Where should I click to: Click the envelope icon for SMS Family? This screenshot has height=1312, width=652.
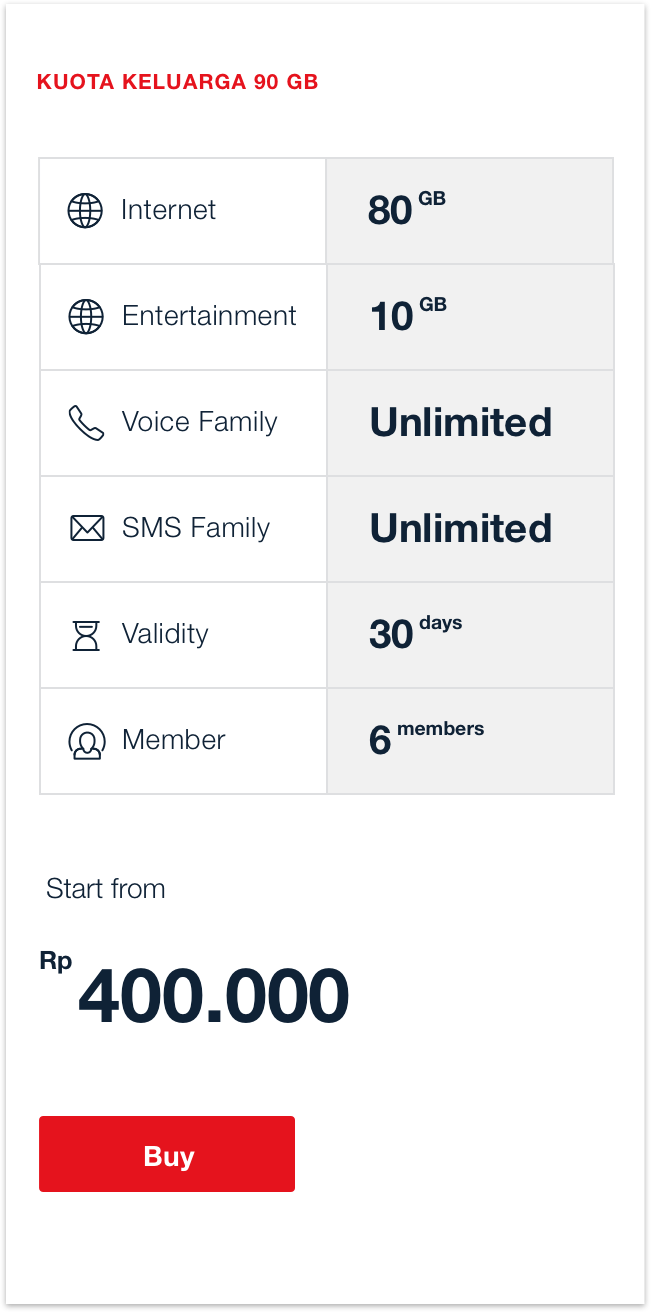coord(87,528)
